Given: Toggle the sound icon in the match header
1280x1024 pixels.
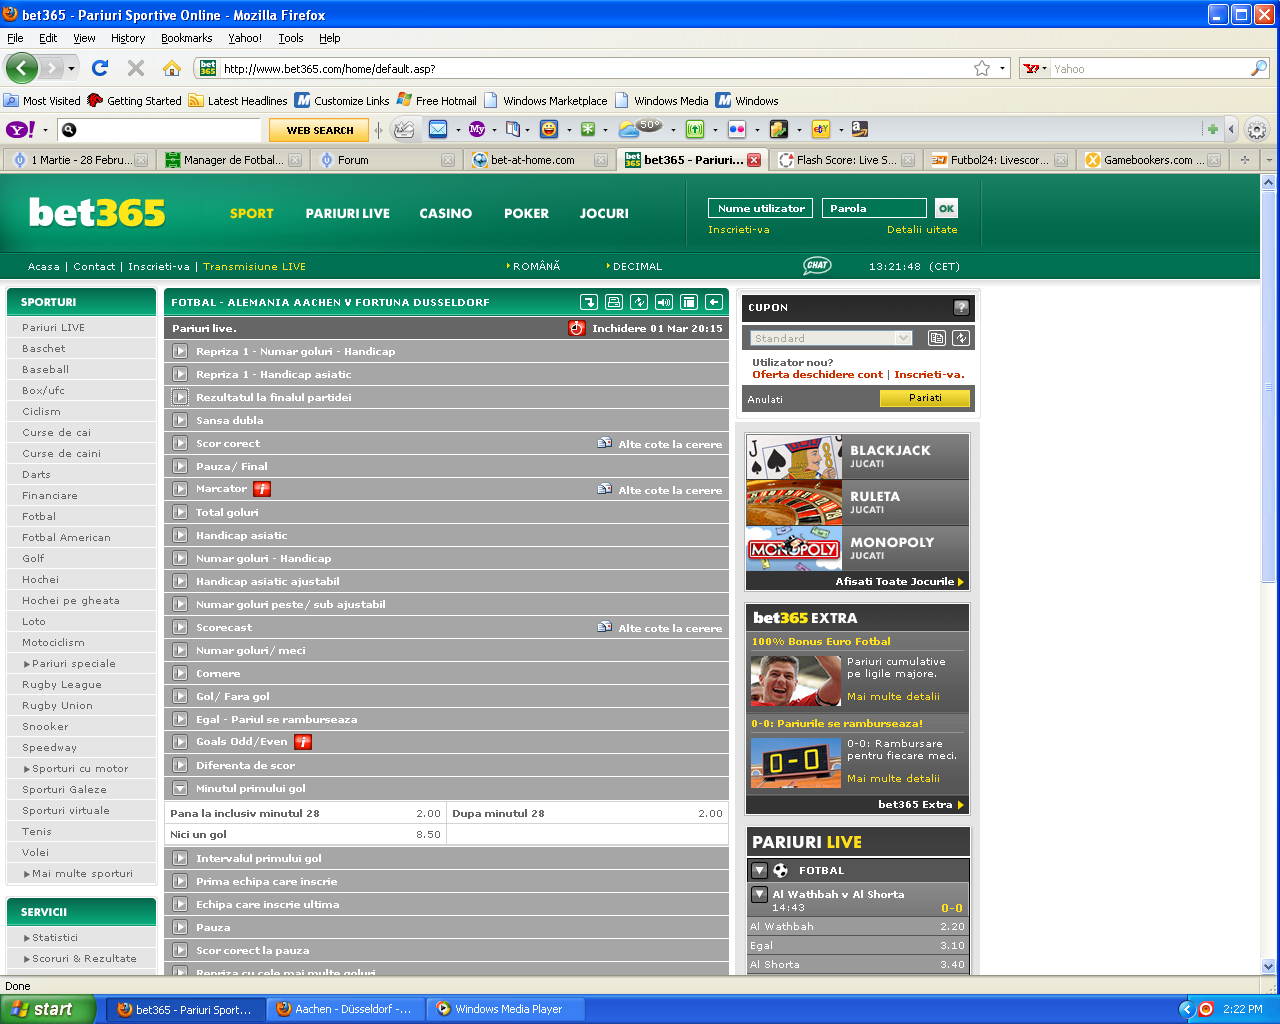Looking at the screenshot, I should [x=664, y=302].
